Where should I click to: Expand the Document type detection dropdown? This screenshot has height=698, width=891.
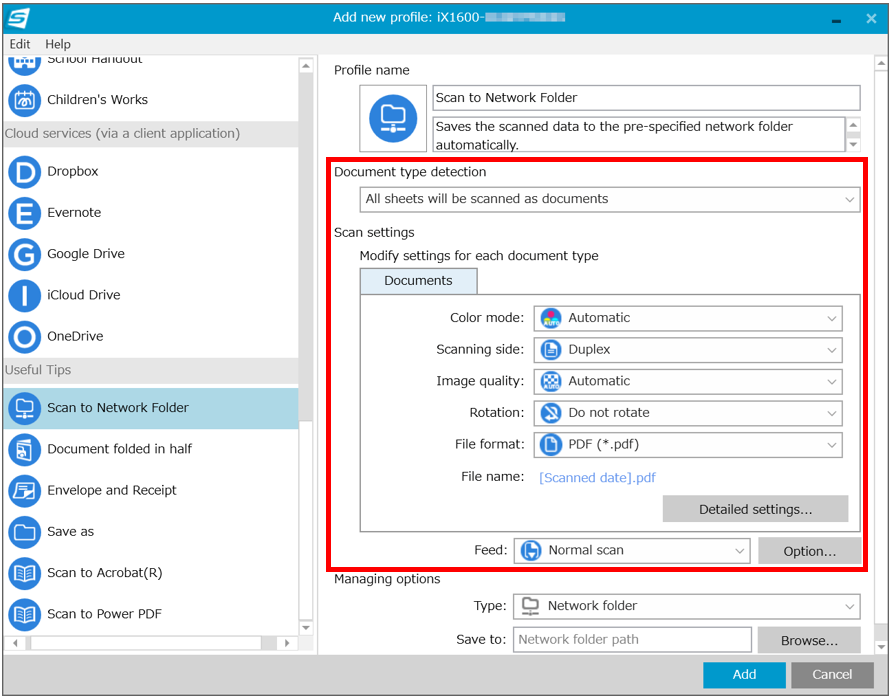[x=609, y=199]
